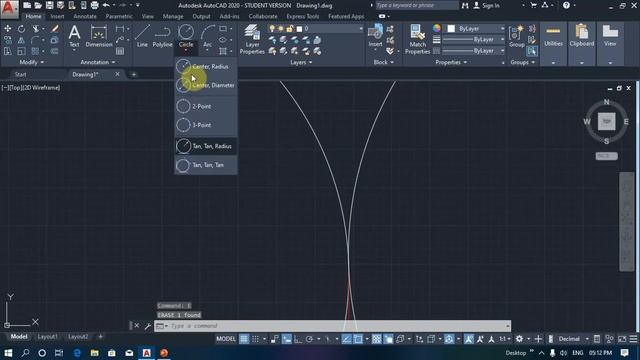Select the Polyline drawing tool
Screen dimensions: 640x360
(162, 36)
